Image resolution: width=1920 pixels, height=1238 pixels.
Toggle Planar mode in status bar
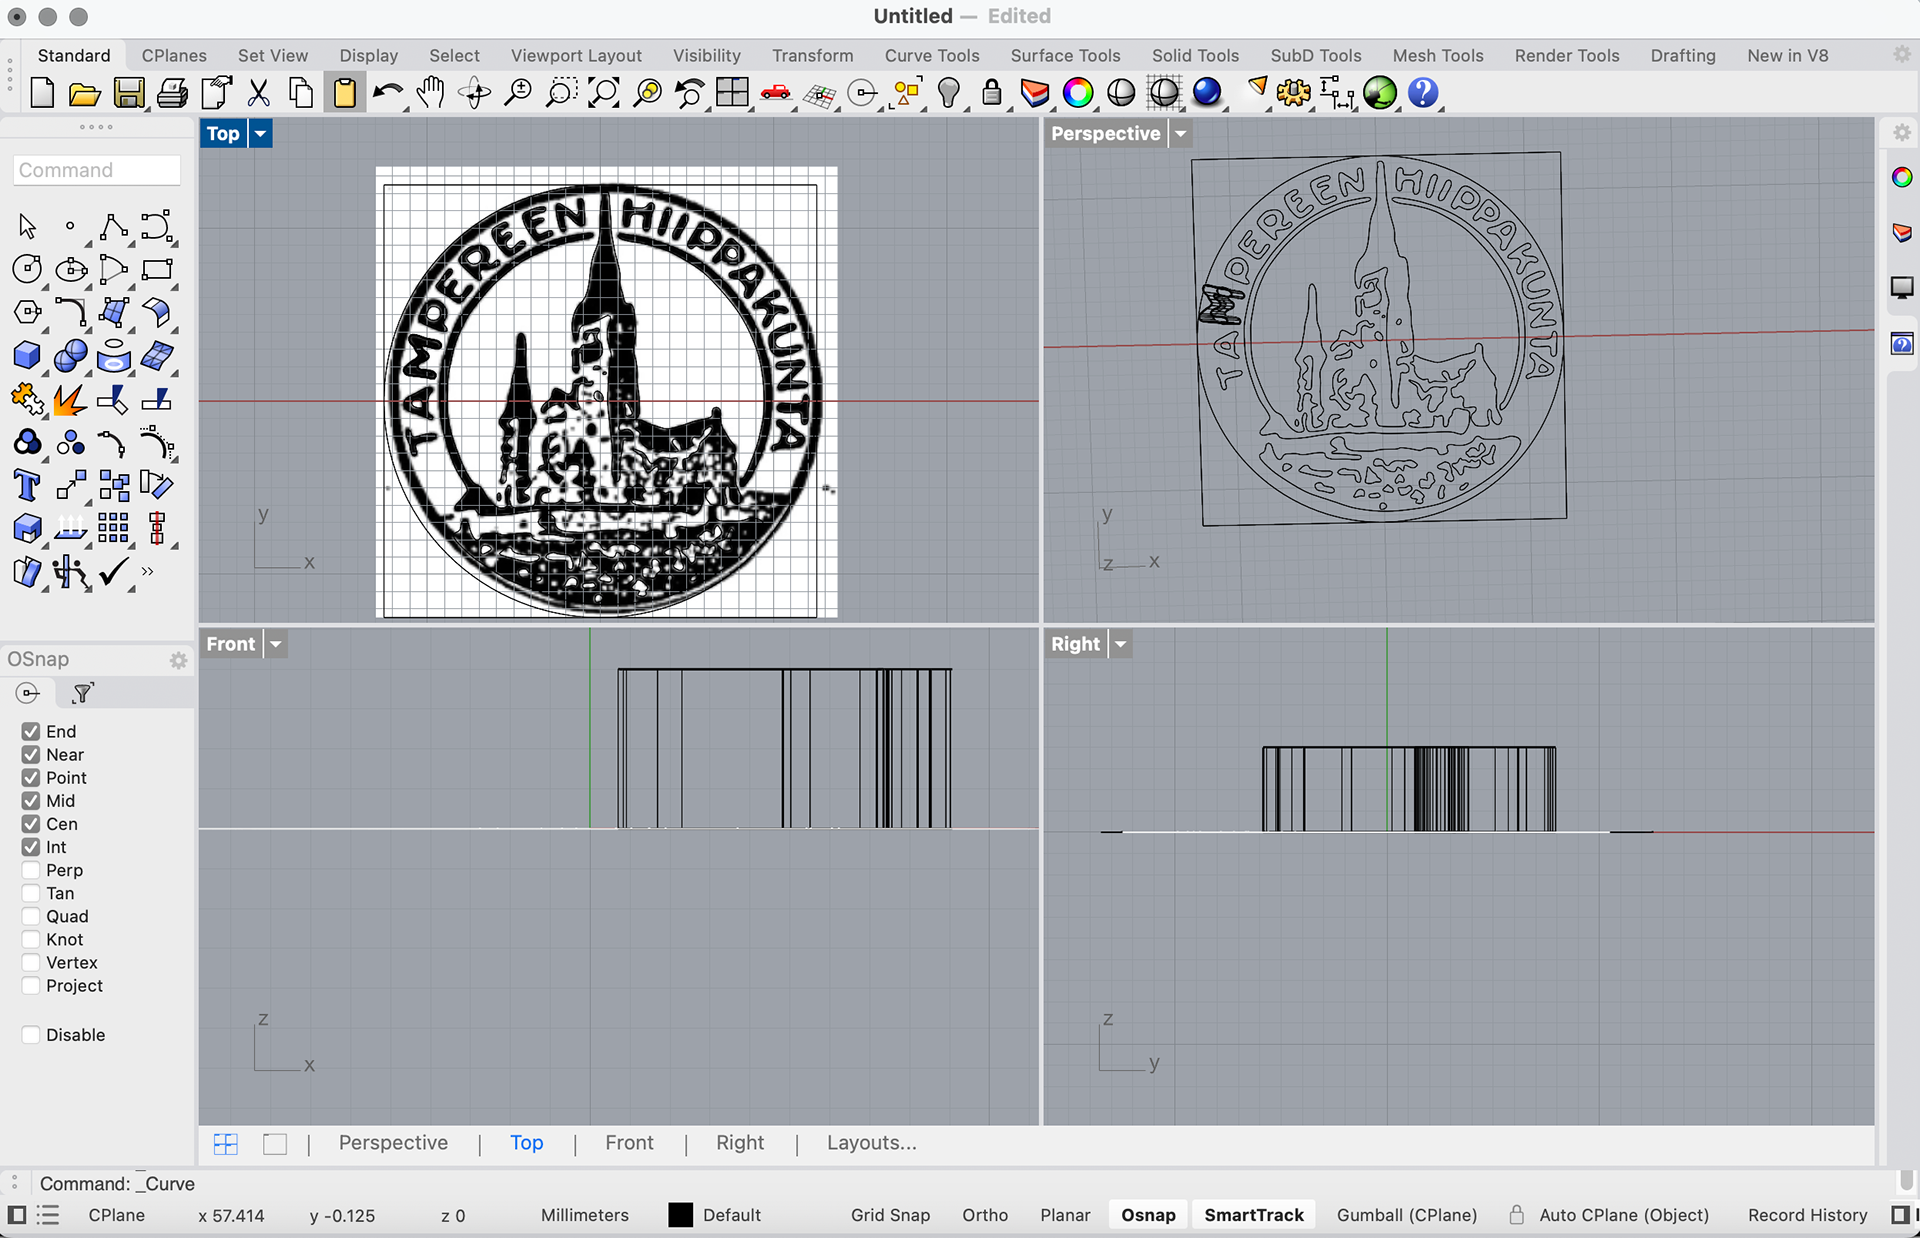(1065, 1215)
